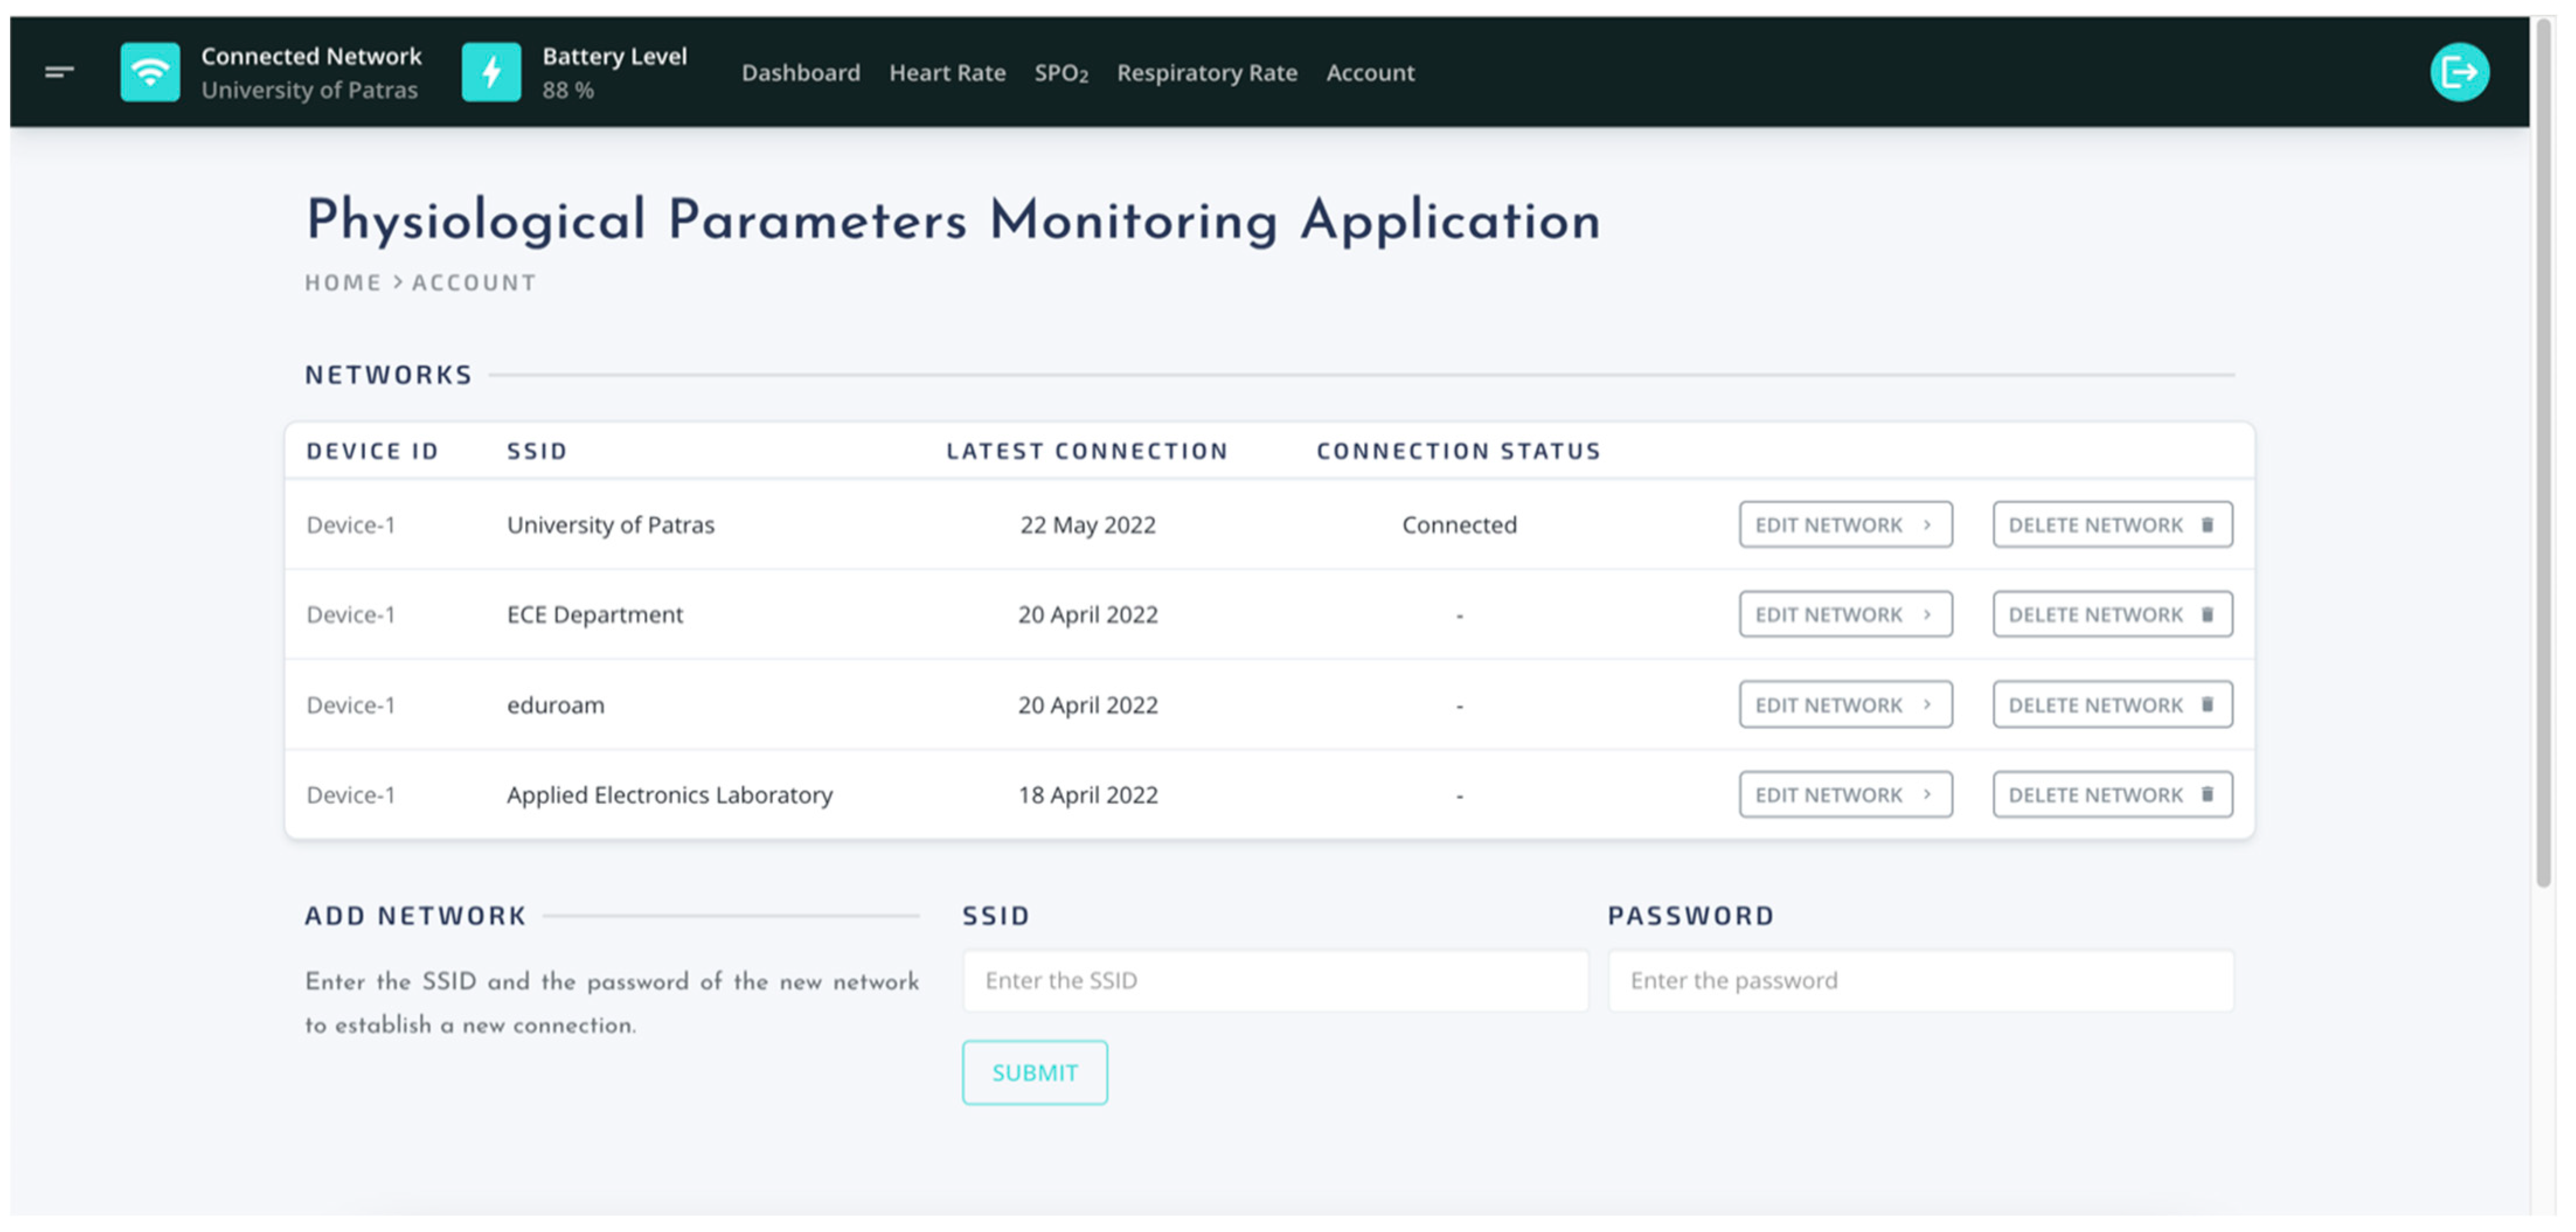The image size is (2576, 1232).
Task: Click trash icon for eduroam network
Action: [2207, 704]
